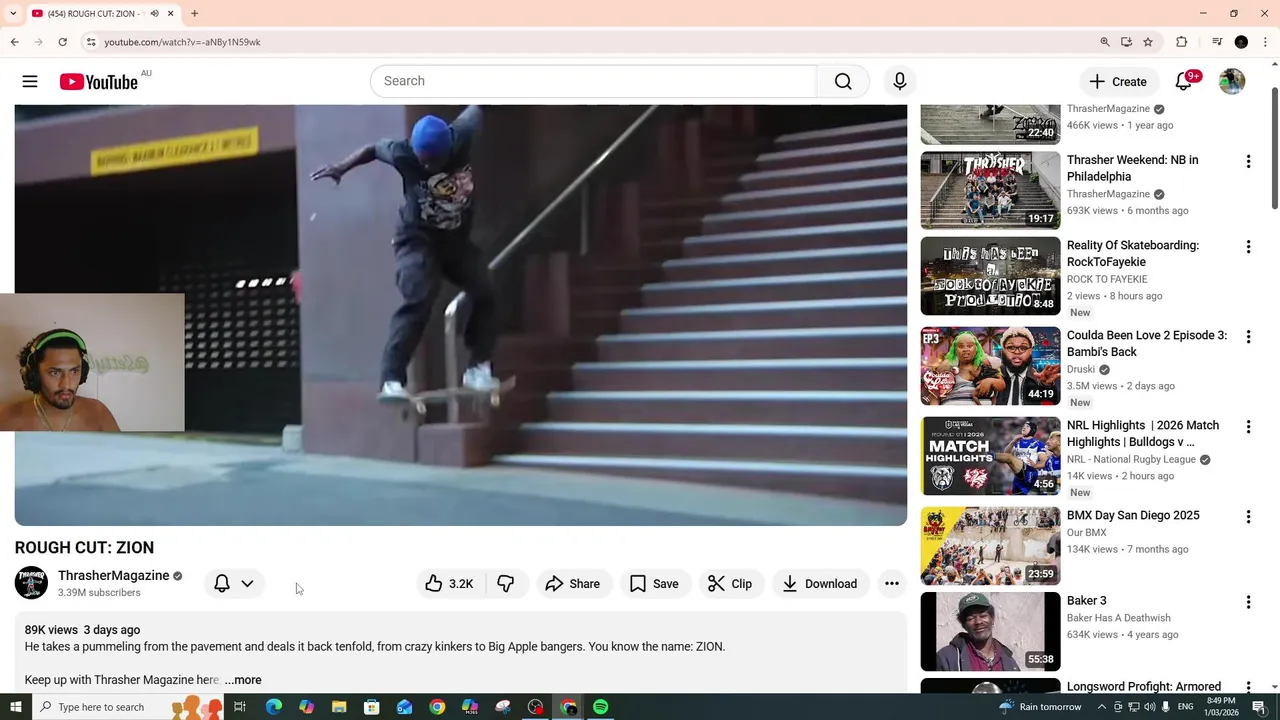
Task: Open options for Reality Of Skateboarding video
Action: pos(1248,246)
